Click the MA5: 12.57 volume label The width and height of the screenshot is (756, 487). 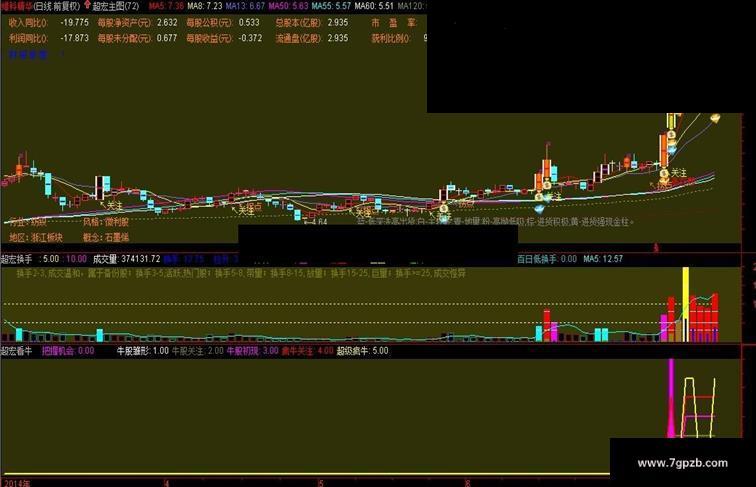pos(603,259)
